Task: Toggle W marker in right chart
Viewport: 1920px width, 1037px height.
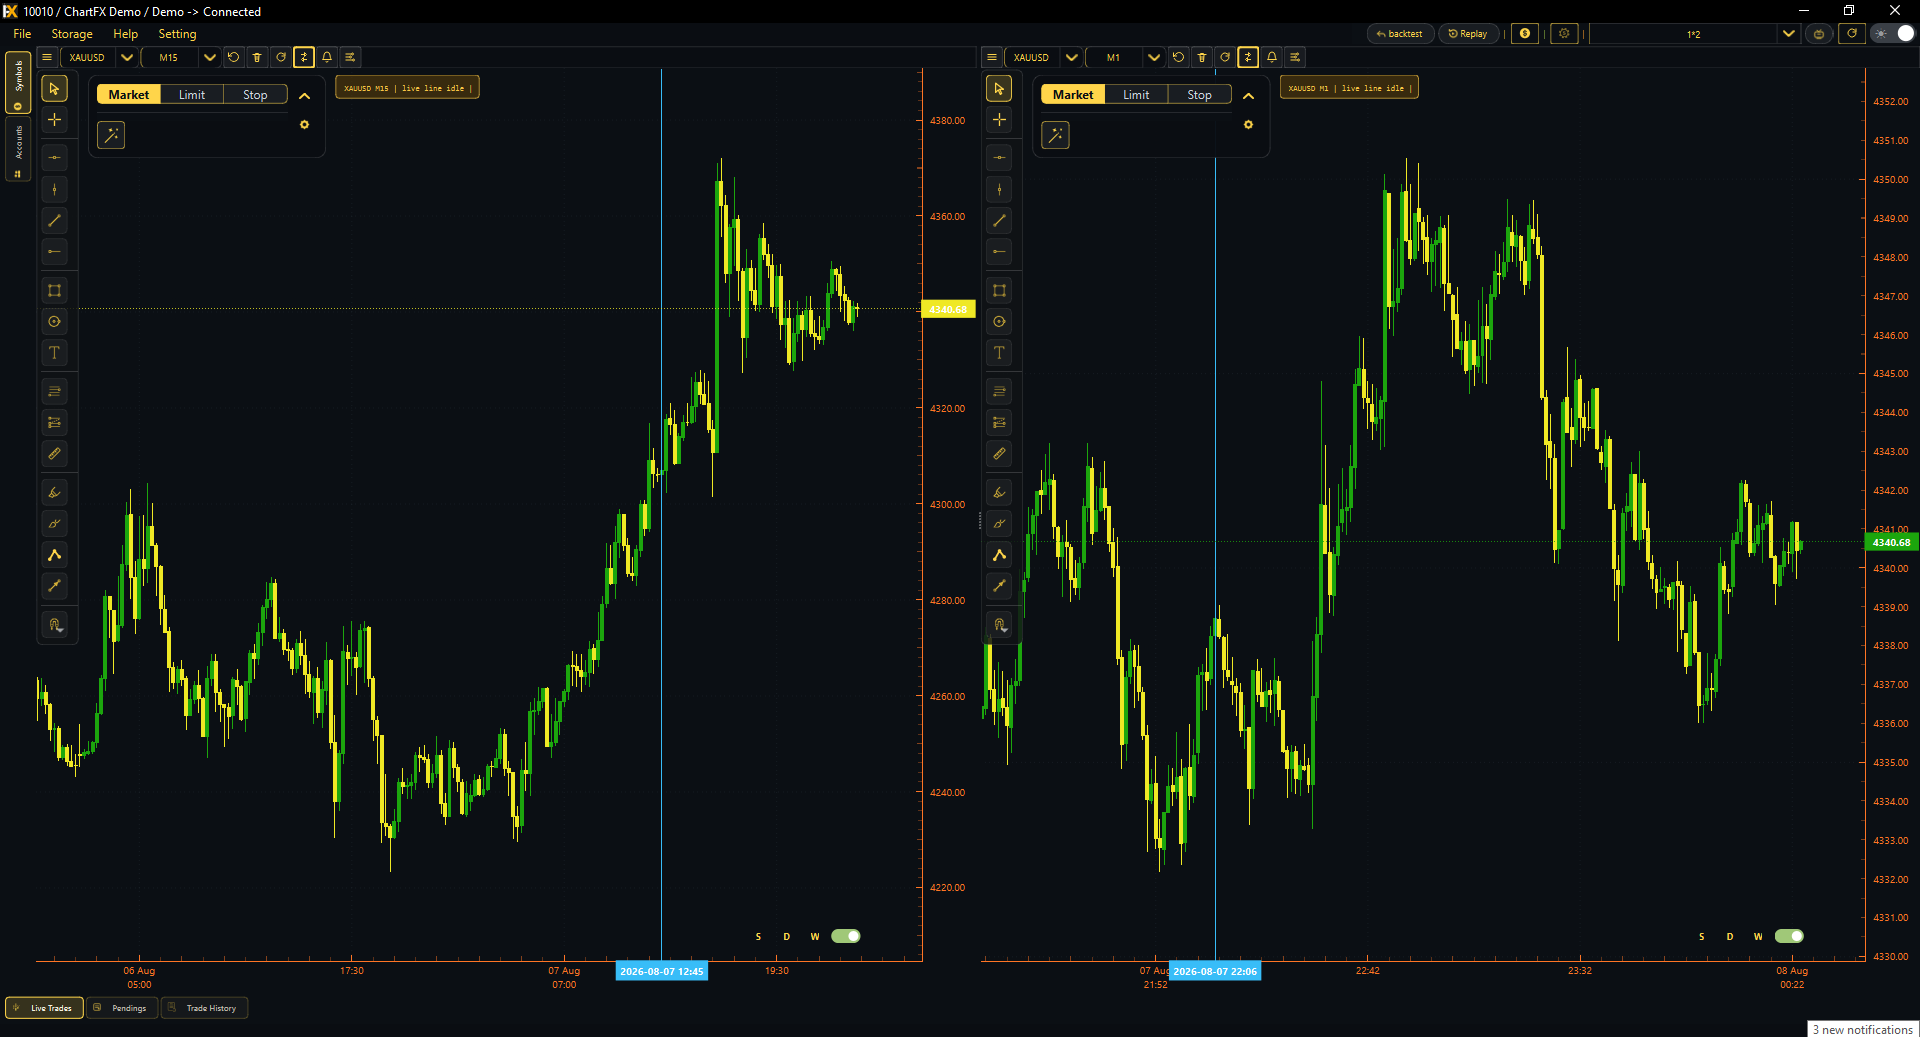Action: (x=1758, y=937)
